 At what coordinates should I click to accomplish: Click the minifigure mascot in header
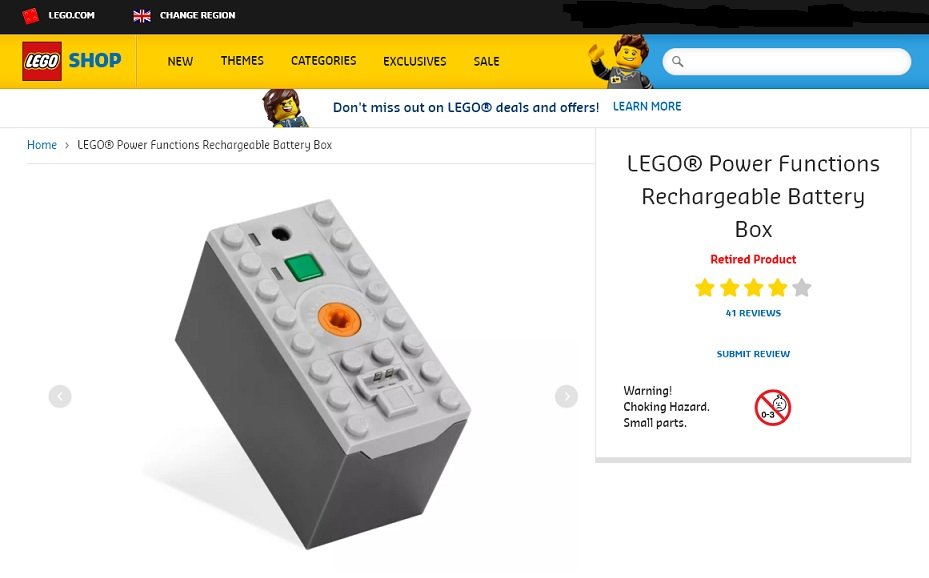(621, 62)
